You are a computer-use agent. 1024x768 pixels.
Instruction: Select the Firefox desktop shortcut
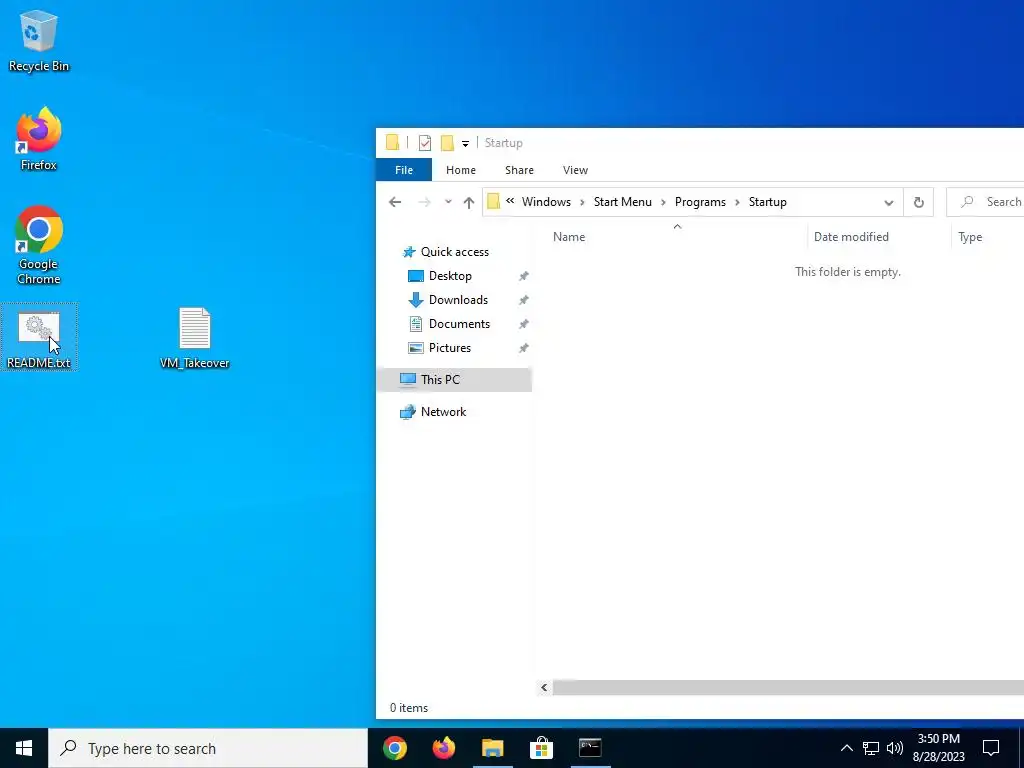(39, 139)
